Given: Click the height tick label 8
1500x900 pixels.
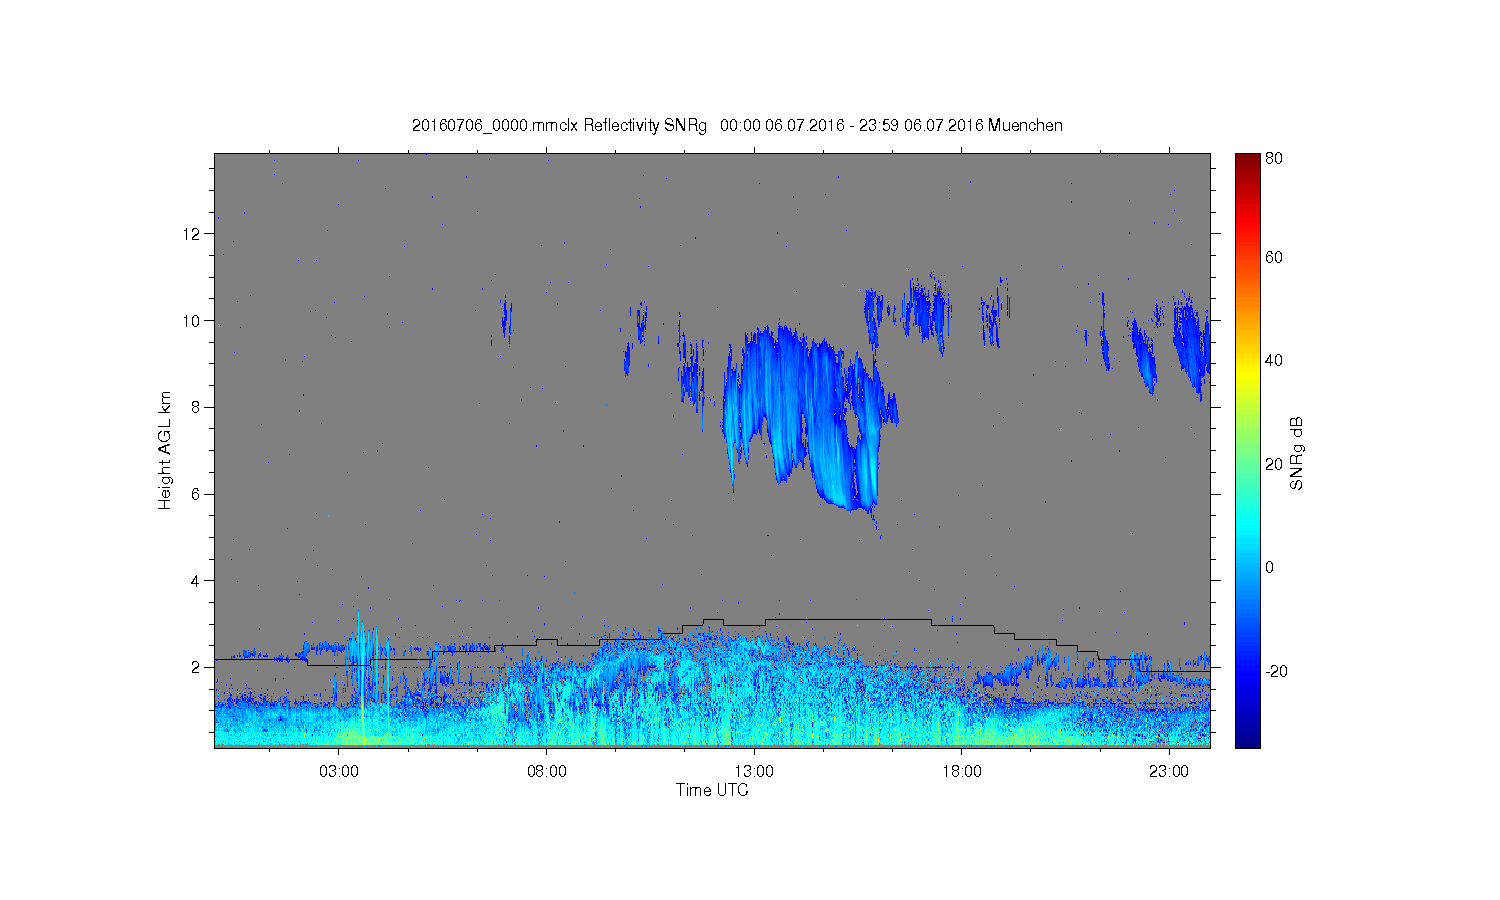Looking at the screenshot, I should coord(197,407).
